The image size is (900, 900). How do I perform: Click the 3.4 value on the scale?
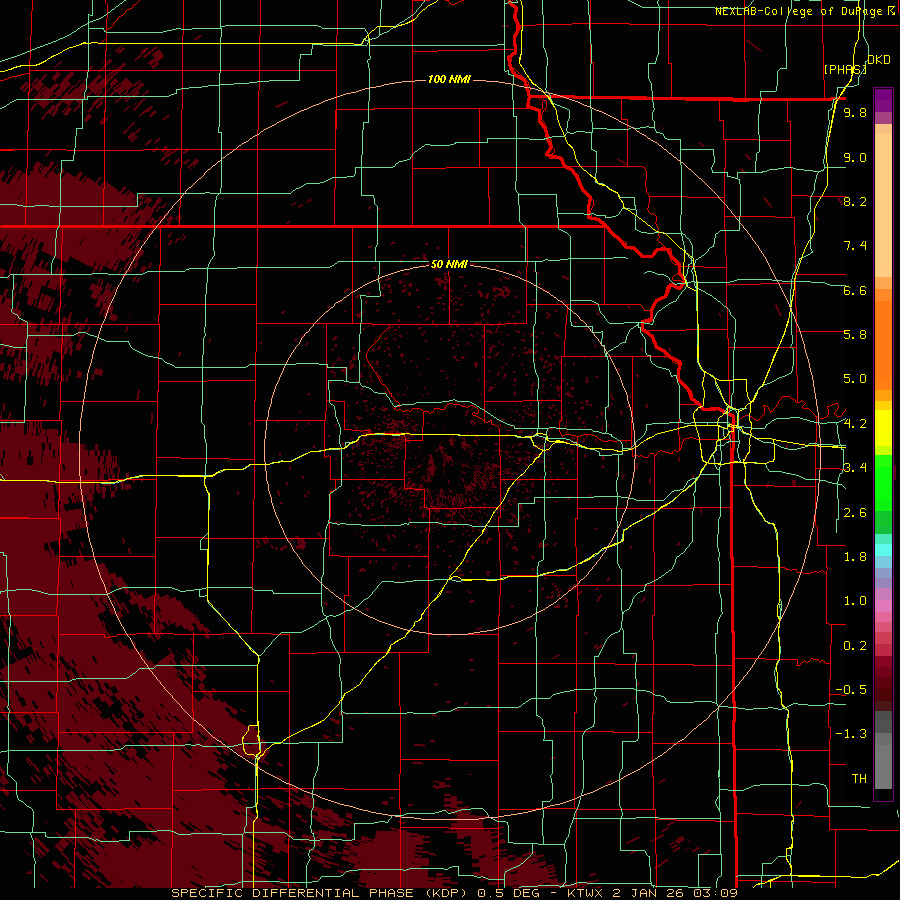click(x=855, y=468)
